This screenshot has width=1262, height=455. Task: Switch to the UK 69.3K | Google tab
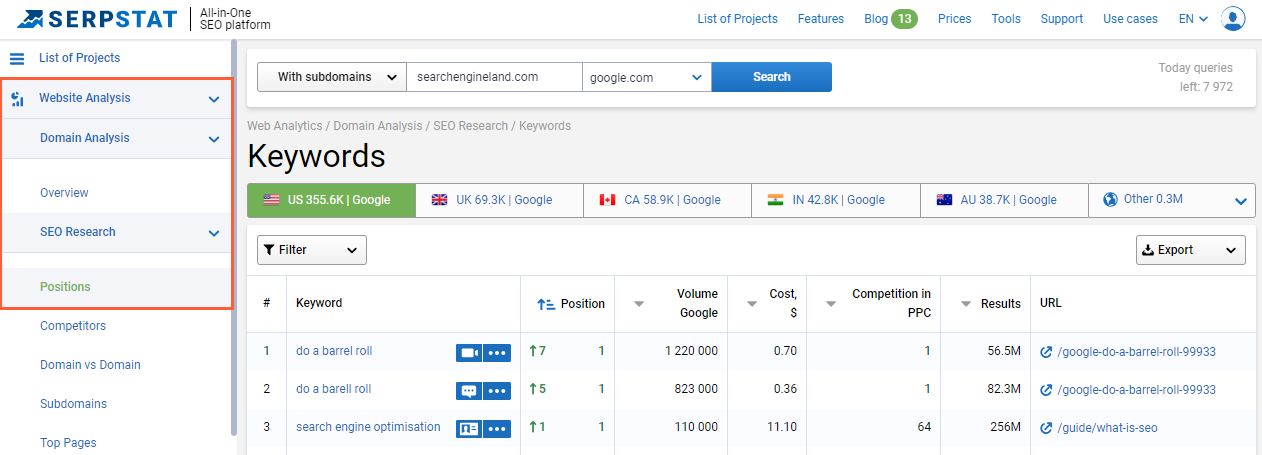click(x=500, y=200)
